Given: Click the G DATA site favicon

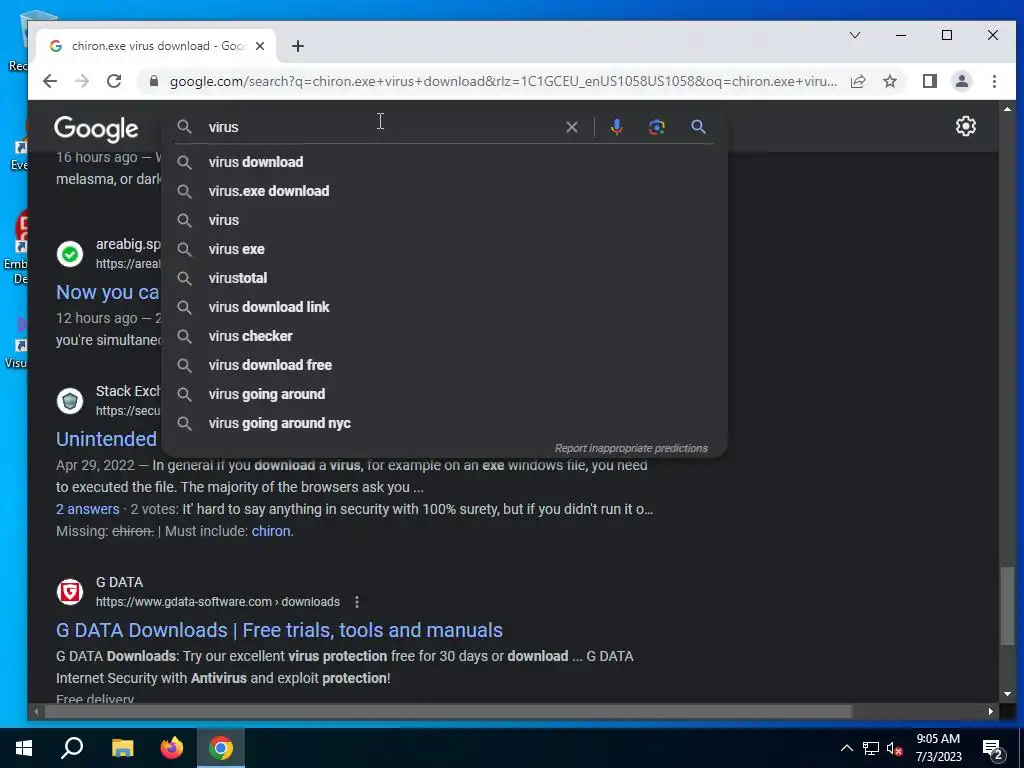Looking at the screenshot, I should [x=70, y=592].
